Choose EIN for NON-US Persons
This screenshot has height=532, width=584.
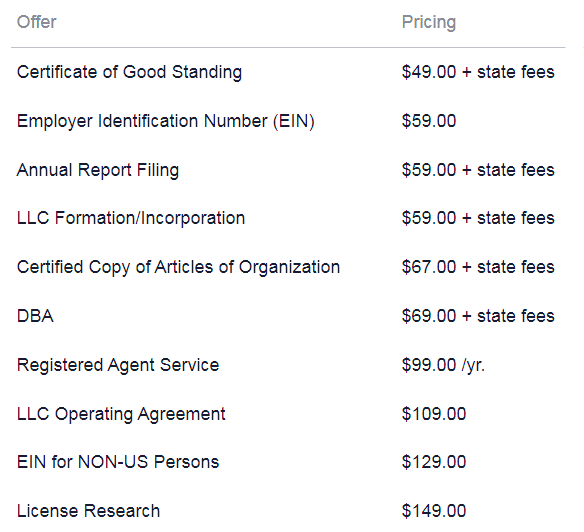(x=118, y=462)
